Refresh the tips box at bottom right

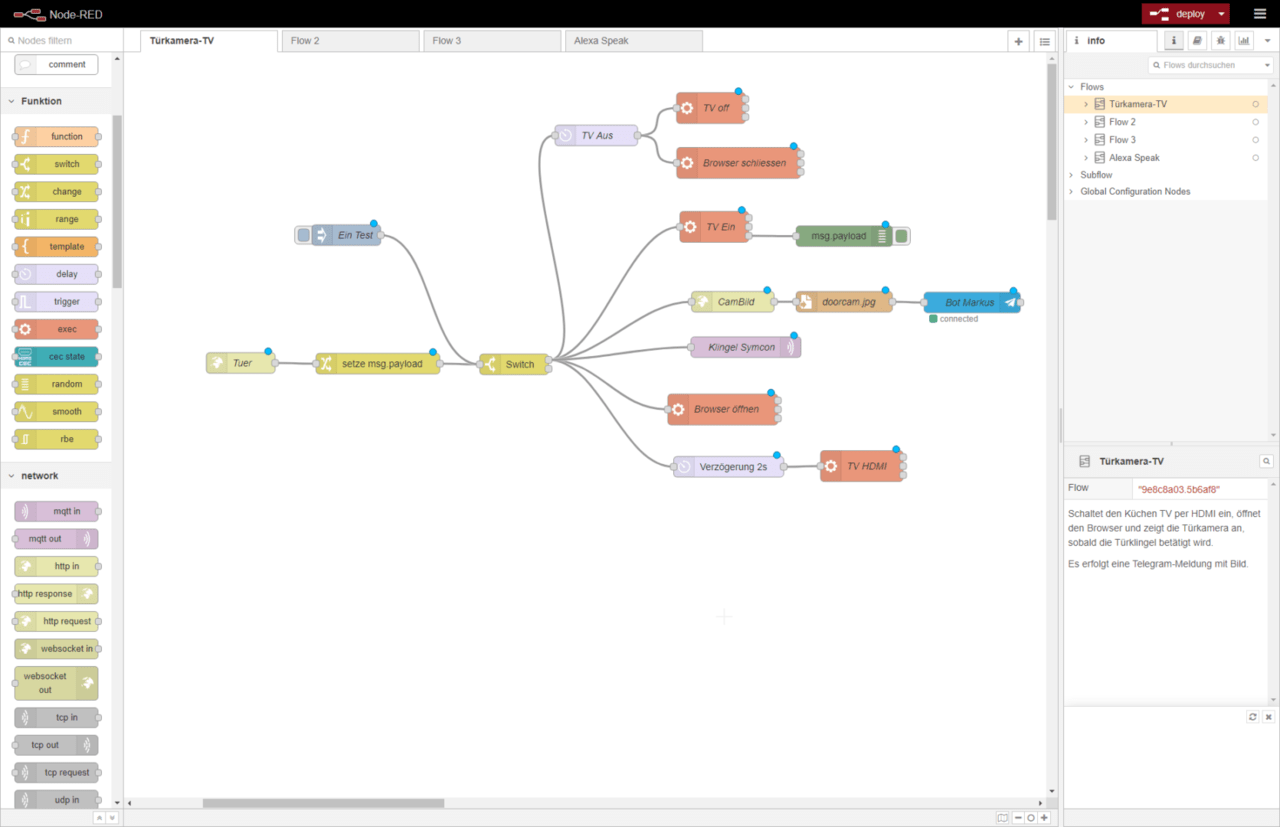(x=1252, y=717)
